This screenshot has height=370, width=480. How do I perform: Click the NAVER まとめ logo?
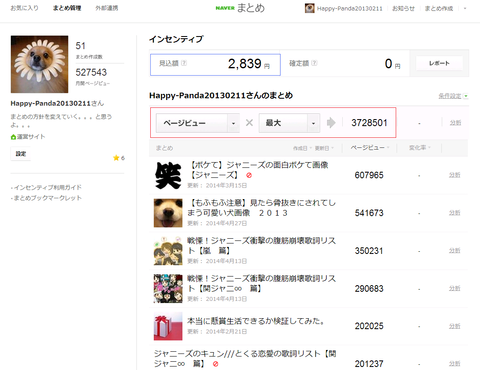[x=240, y=8]
